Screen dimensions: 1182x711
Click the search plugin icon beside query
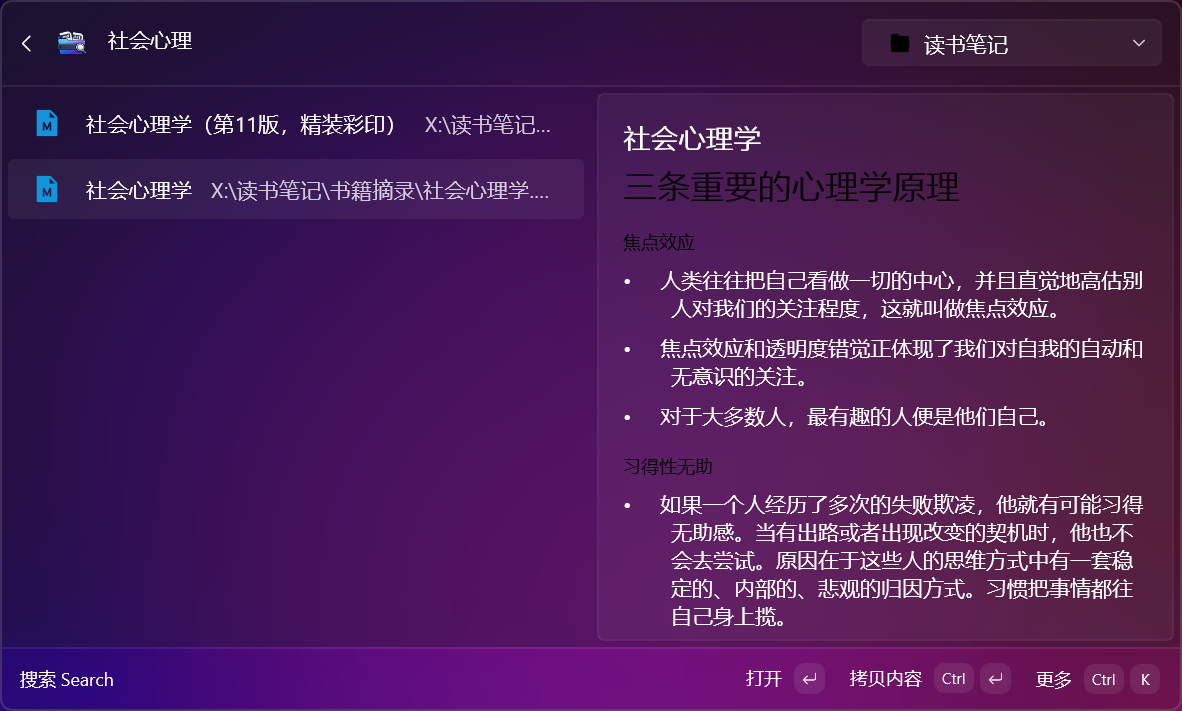[72, 42]
